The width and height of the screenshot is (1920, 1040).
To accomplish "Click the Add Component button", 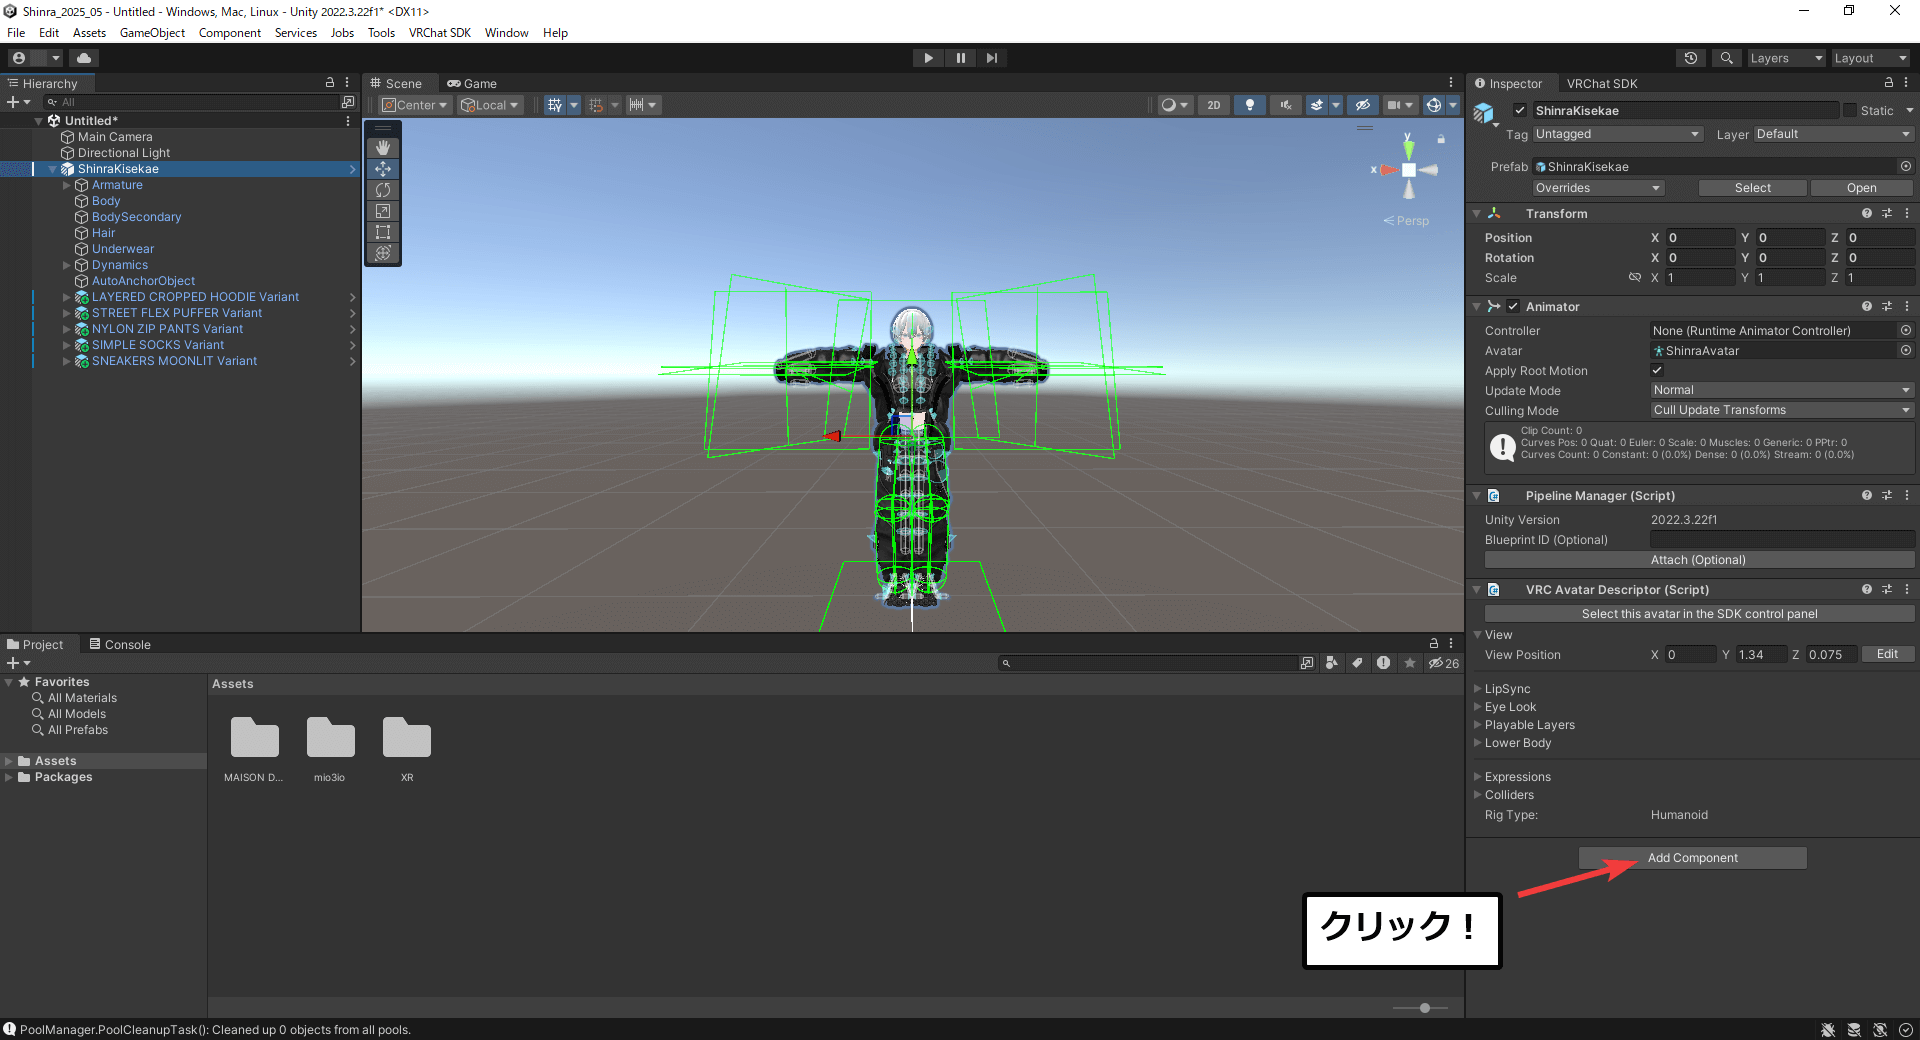I will point(1693,858).
